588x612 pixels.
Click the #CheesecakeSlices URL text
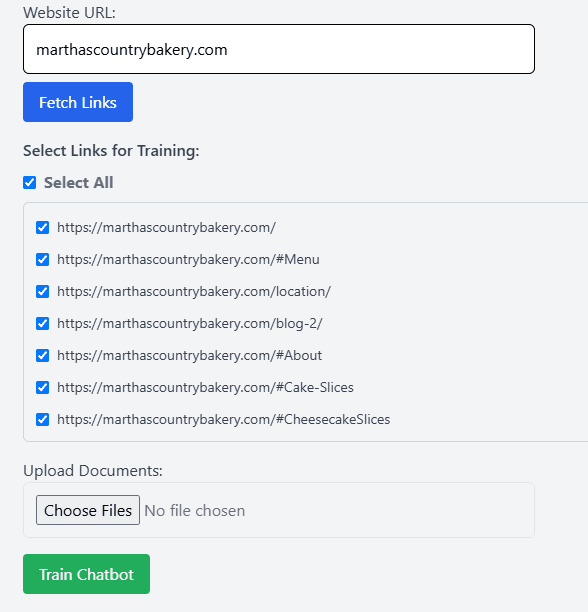224,419
